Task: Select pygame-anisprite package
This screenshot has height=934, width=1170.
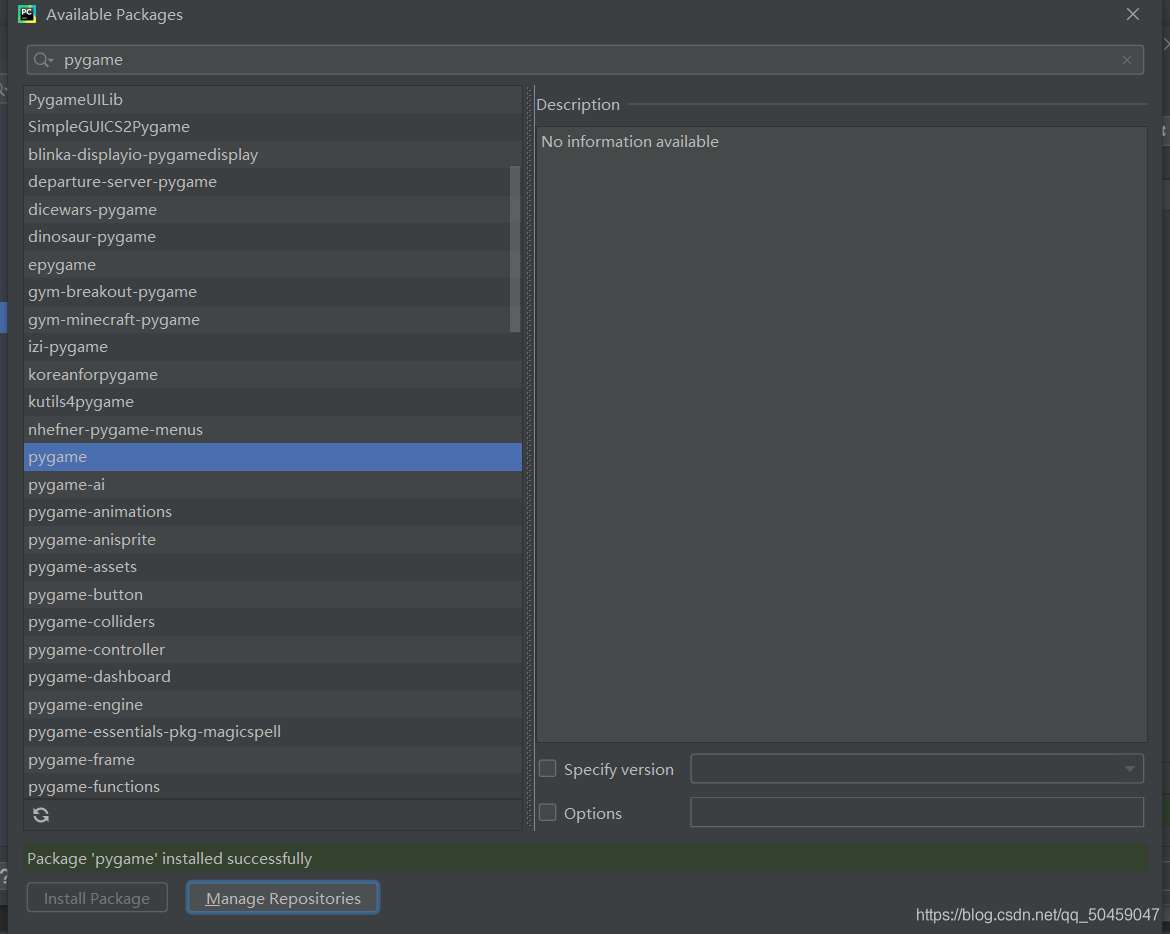Action: pos(273,539)
